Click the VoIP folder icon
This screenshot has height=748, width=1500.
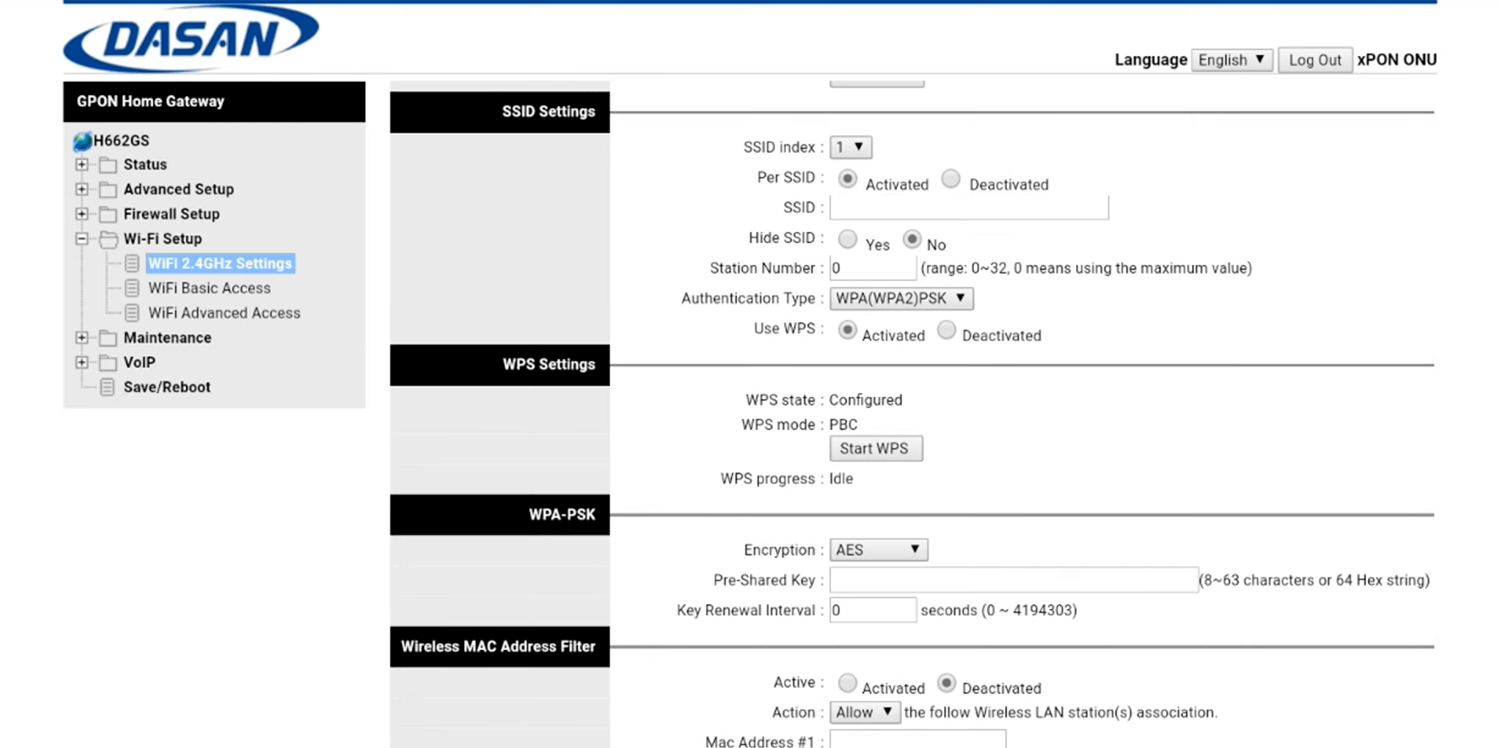[107, 363]
